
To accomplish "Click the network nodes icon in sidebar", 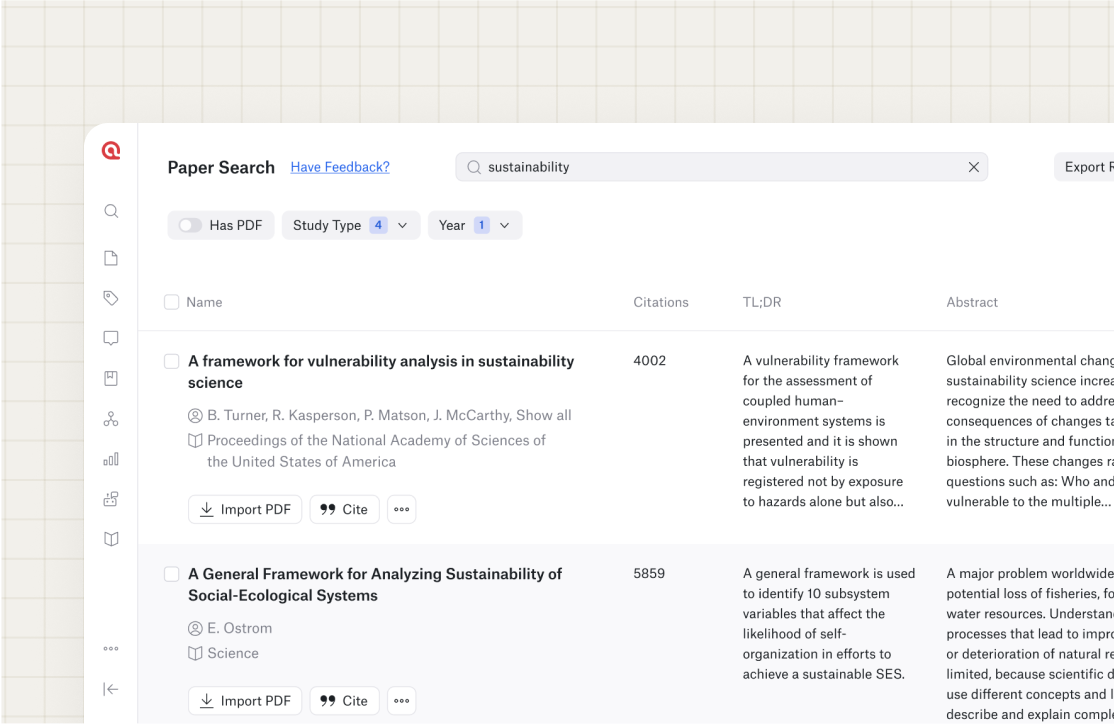I will pos(111,419).
